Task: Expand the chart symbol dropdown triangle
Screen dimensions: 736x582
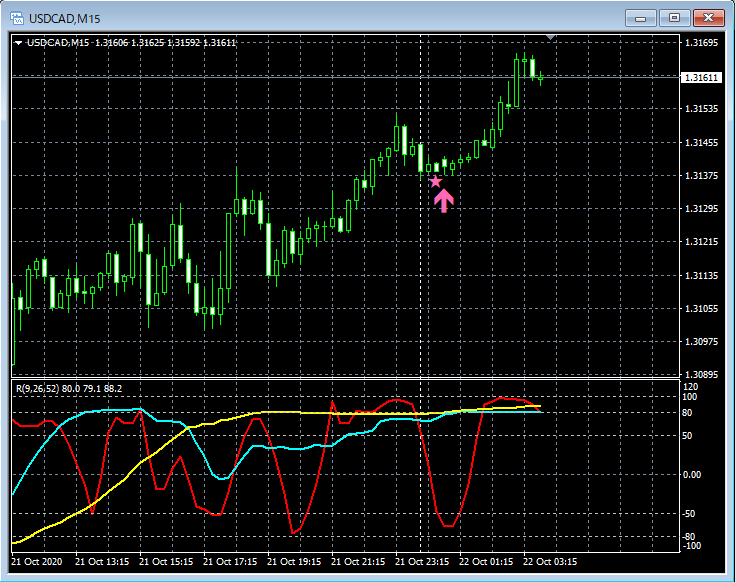Action: coord(18,43)
